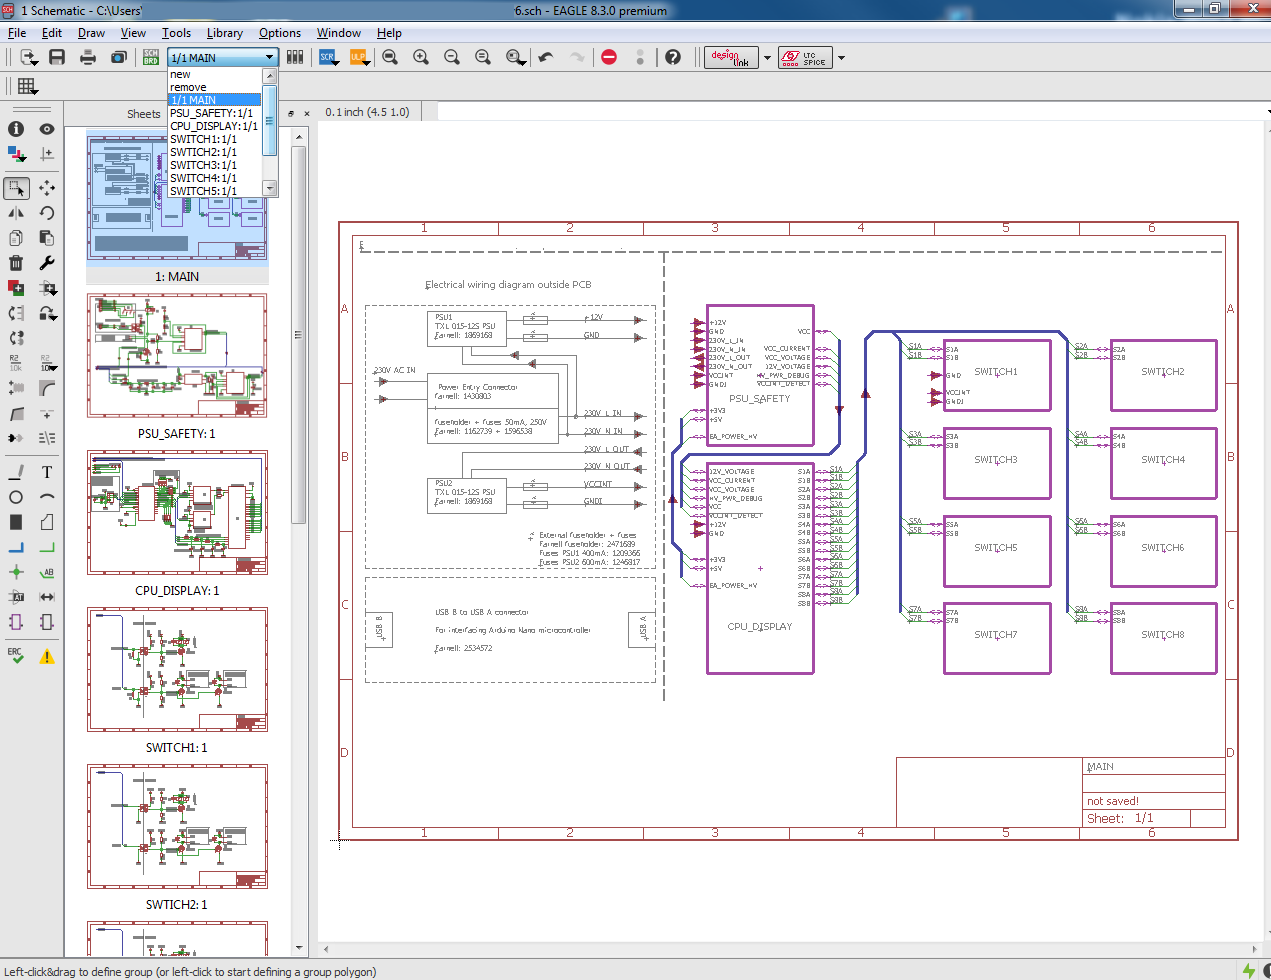Choose 'new' from the sheet combo list
The width and height of the screenshot is (1271, 980).
[182, 73]
